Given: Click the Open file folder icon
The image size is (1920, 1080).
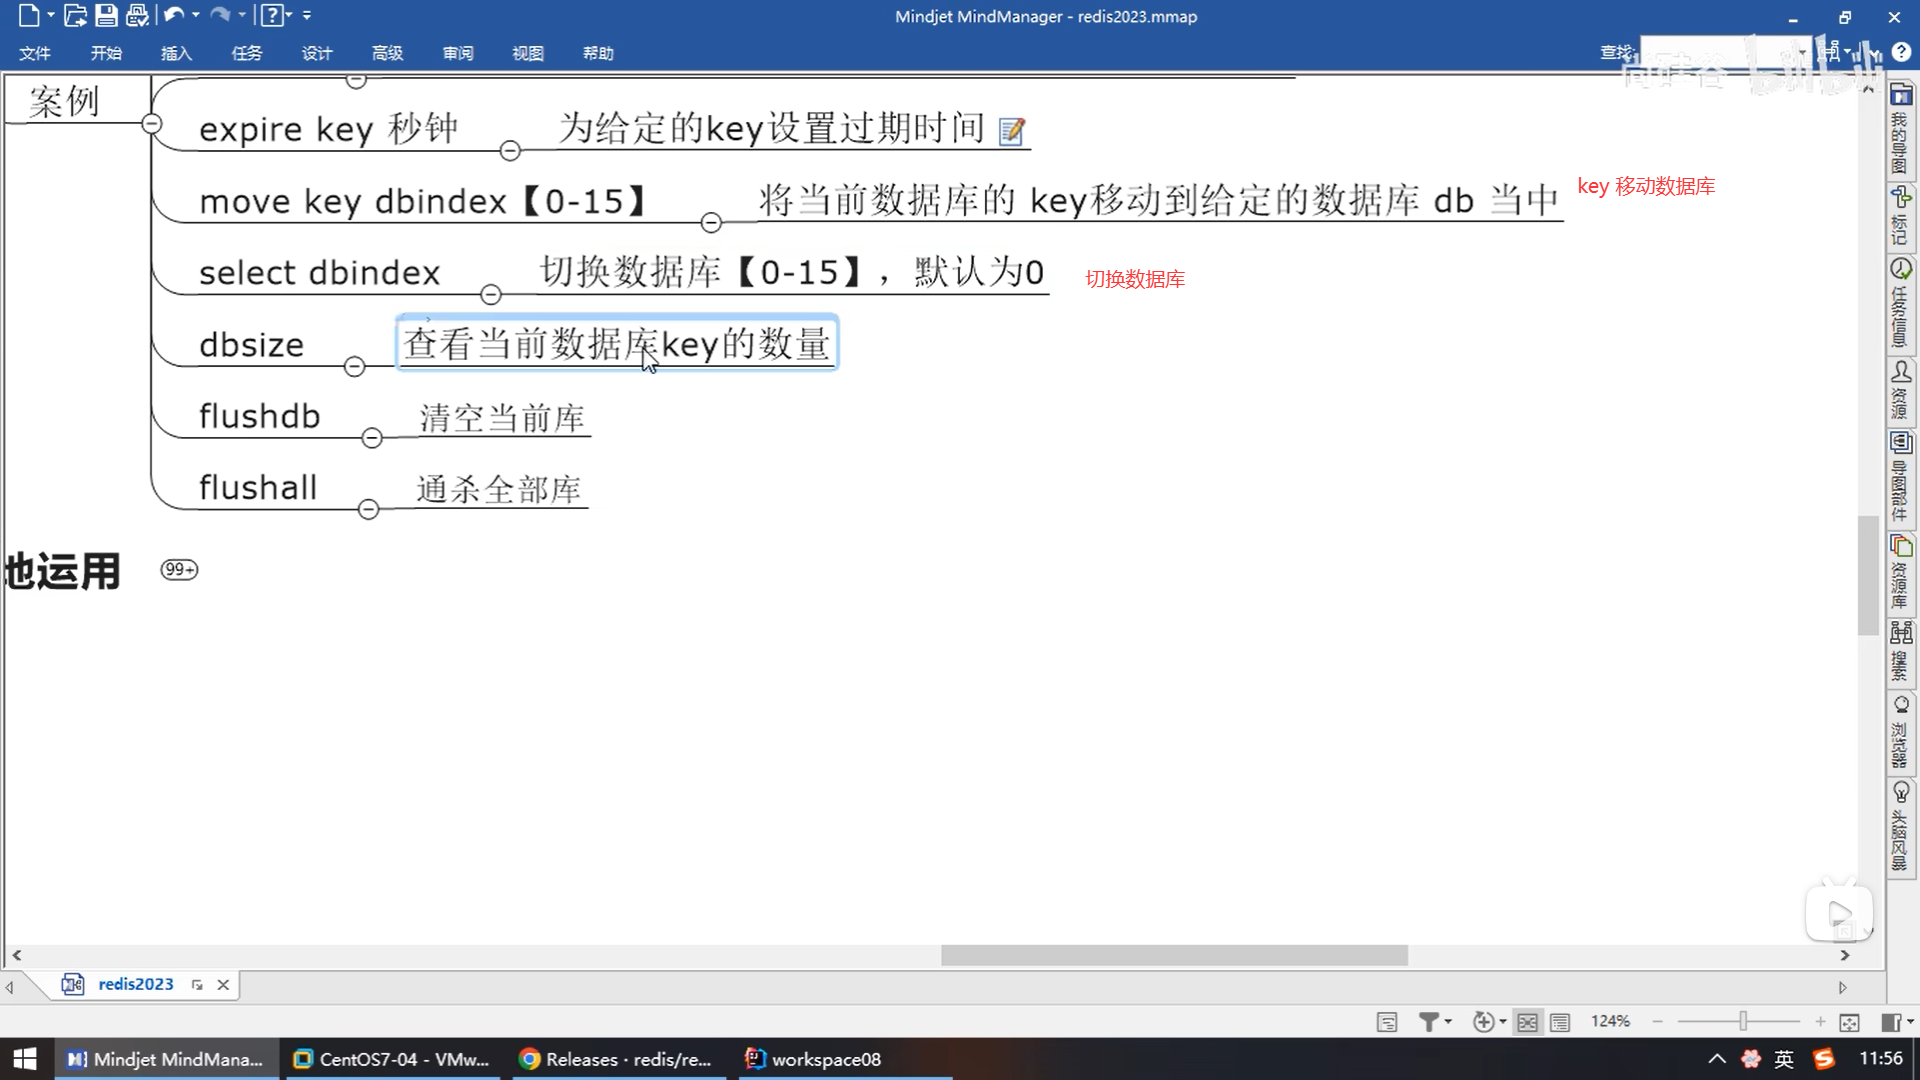Looking at the screenshot, I should click(x=75, y=15).
